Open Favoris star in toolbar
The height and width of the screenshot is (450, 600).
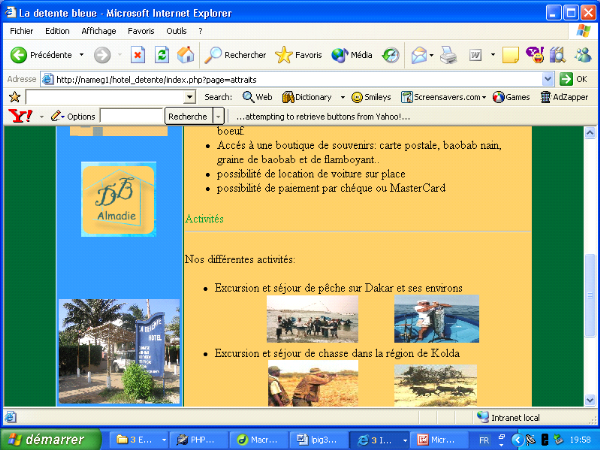[x=298, y=55]
